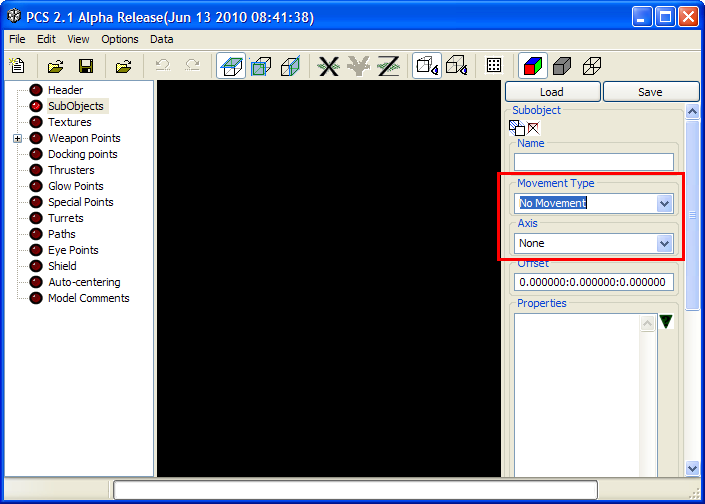The width and height of the screenshot is (705, 504).
Task: Select SubObjects in the tree
Action: click(x=76, y=106)
